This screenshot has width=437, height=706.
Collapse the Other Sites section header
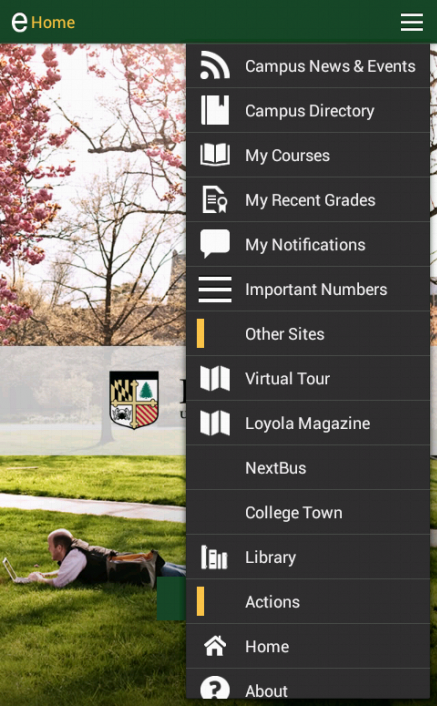[x=308, y=334]
